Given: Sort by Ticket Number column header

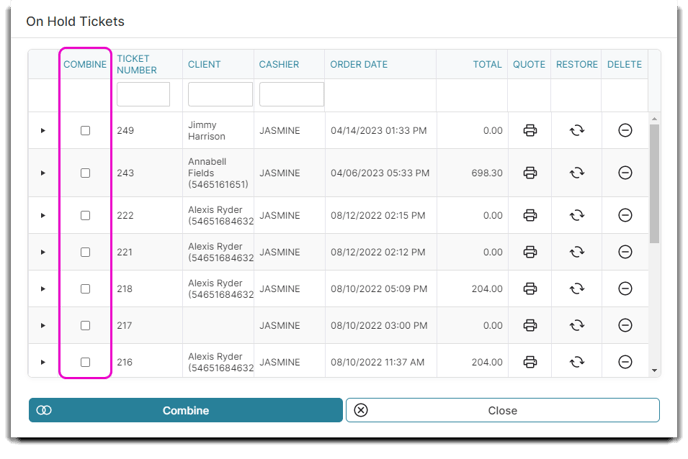Looking at the screenshot, I should (x=136, y=65).
